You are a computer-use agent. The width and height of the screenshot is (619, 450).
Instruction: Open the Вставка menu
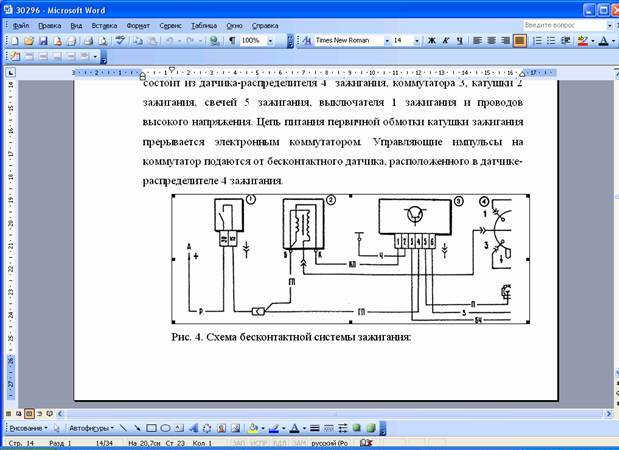[x=104, y=26]
